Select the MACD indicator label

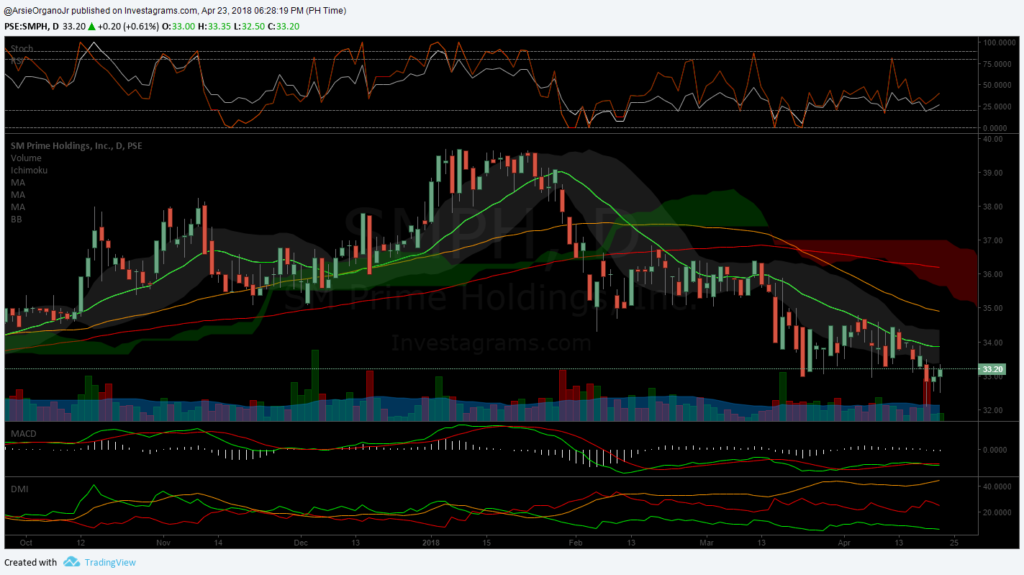(24, 434)
